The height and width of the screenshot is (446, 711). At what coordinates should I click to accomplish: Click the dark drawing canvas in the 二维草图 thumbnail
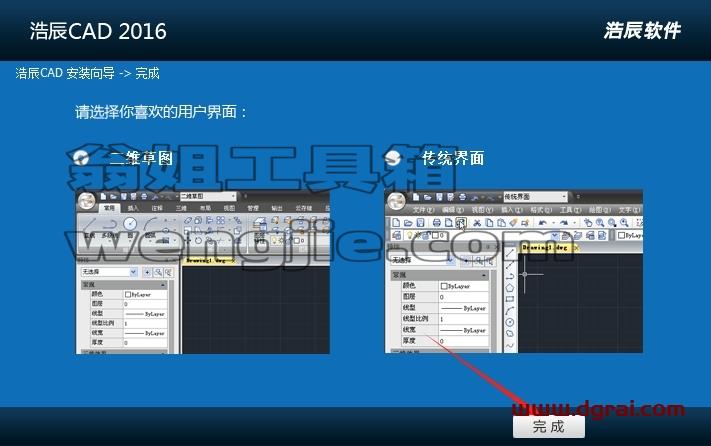click(x=255, y=310)
